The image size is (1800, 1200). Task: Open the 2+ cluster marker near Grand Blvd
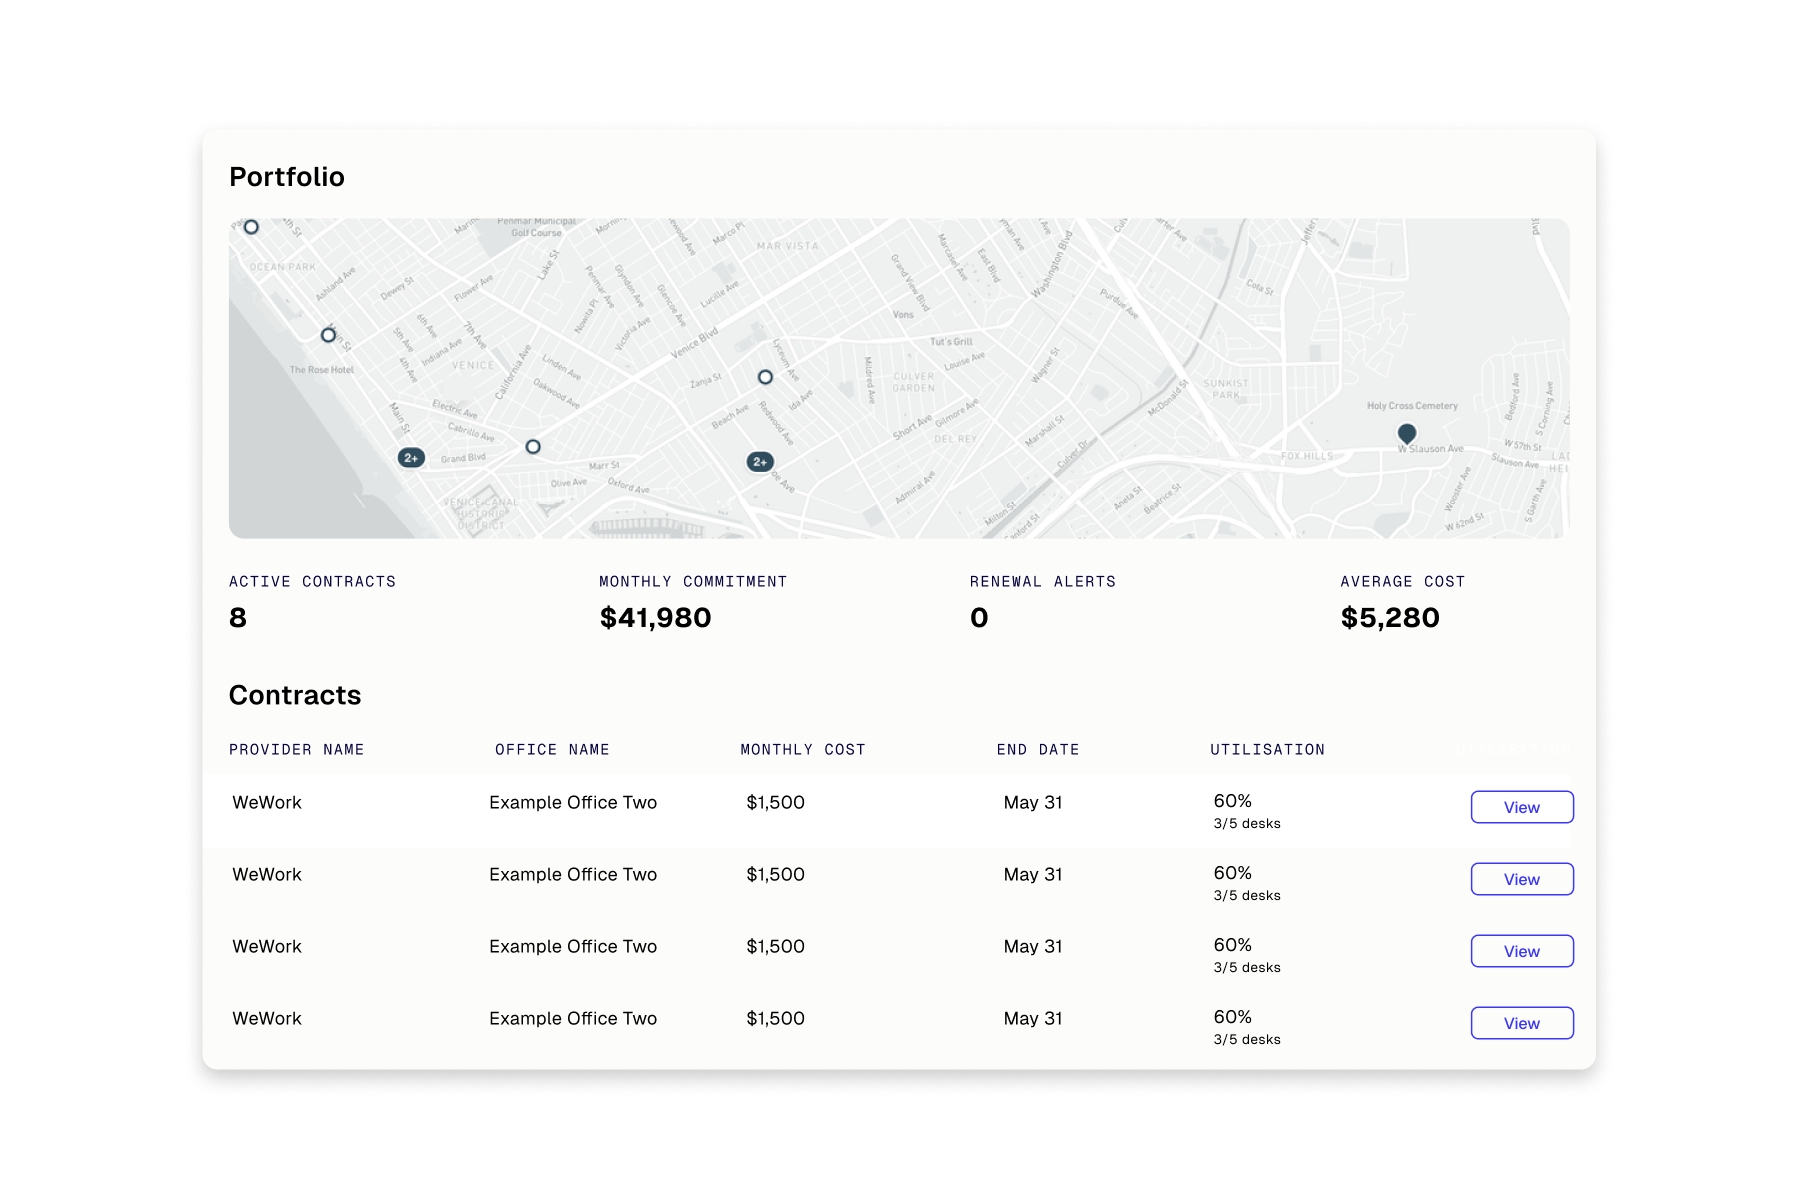click(x=411, y=457)
